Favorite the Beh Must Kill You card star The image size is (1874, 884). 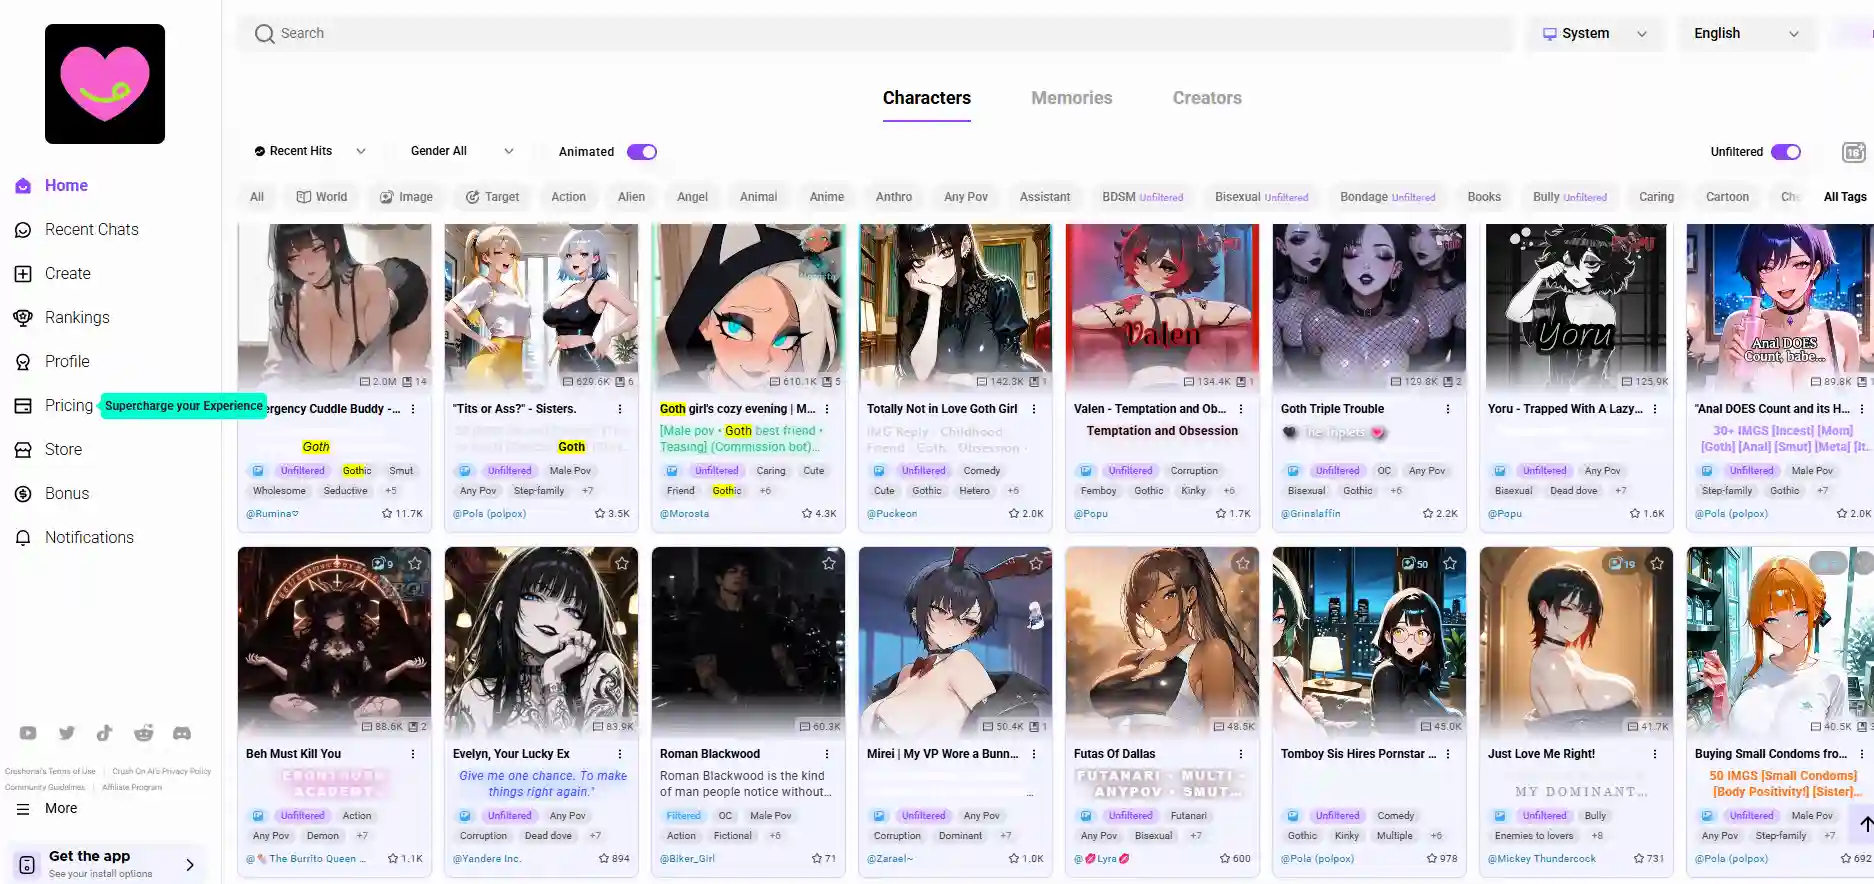point(415,564)
